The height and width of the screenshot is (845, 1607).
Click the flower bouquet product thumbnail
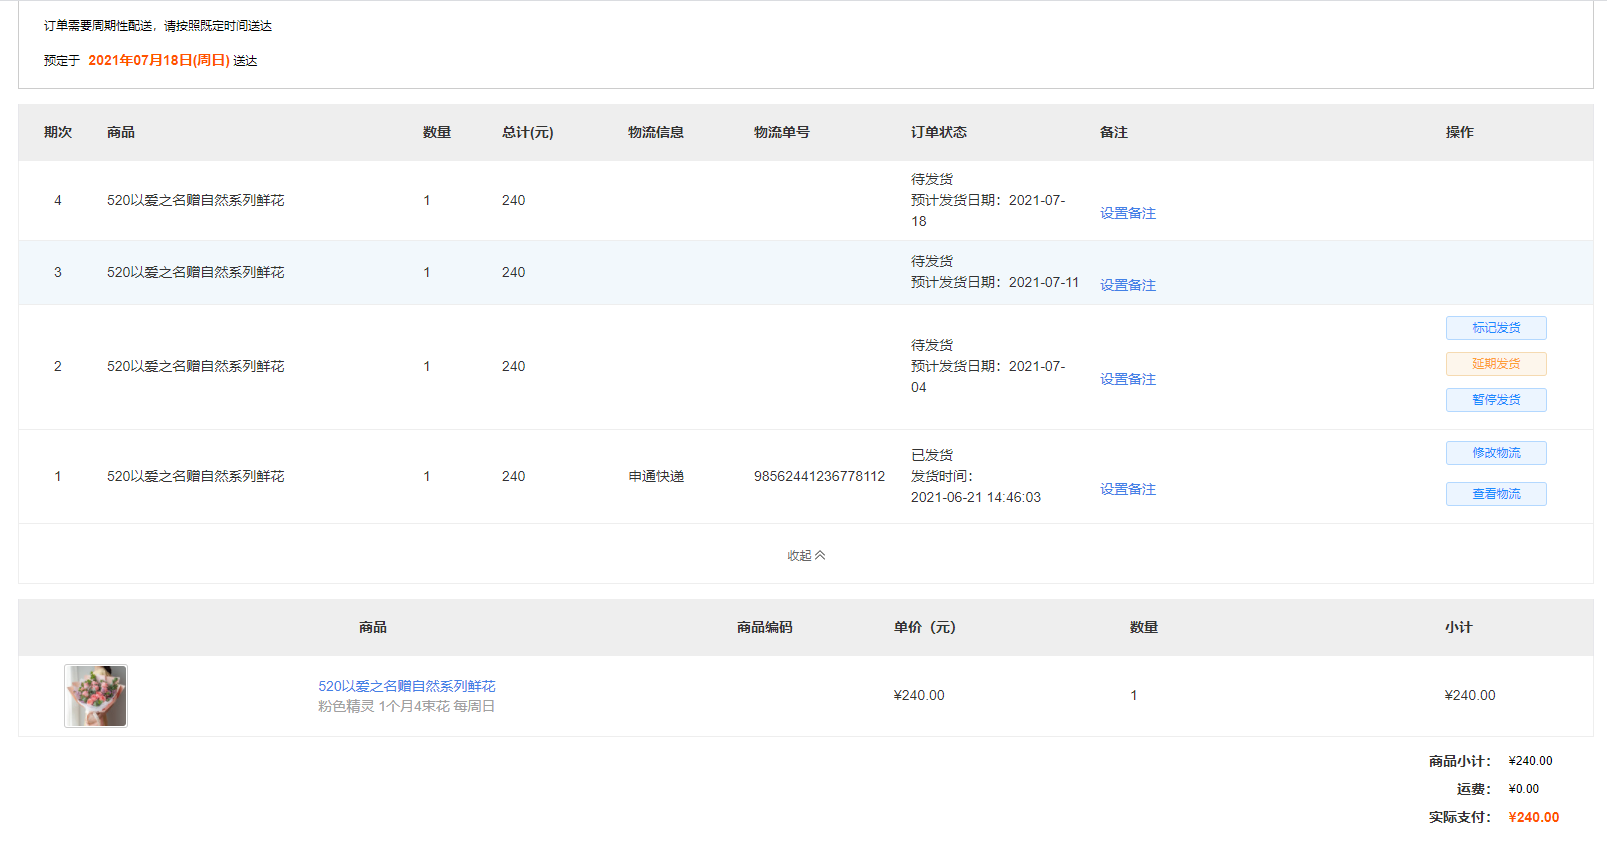[x=96, y=696]
